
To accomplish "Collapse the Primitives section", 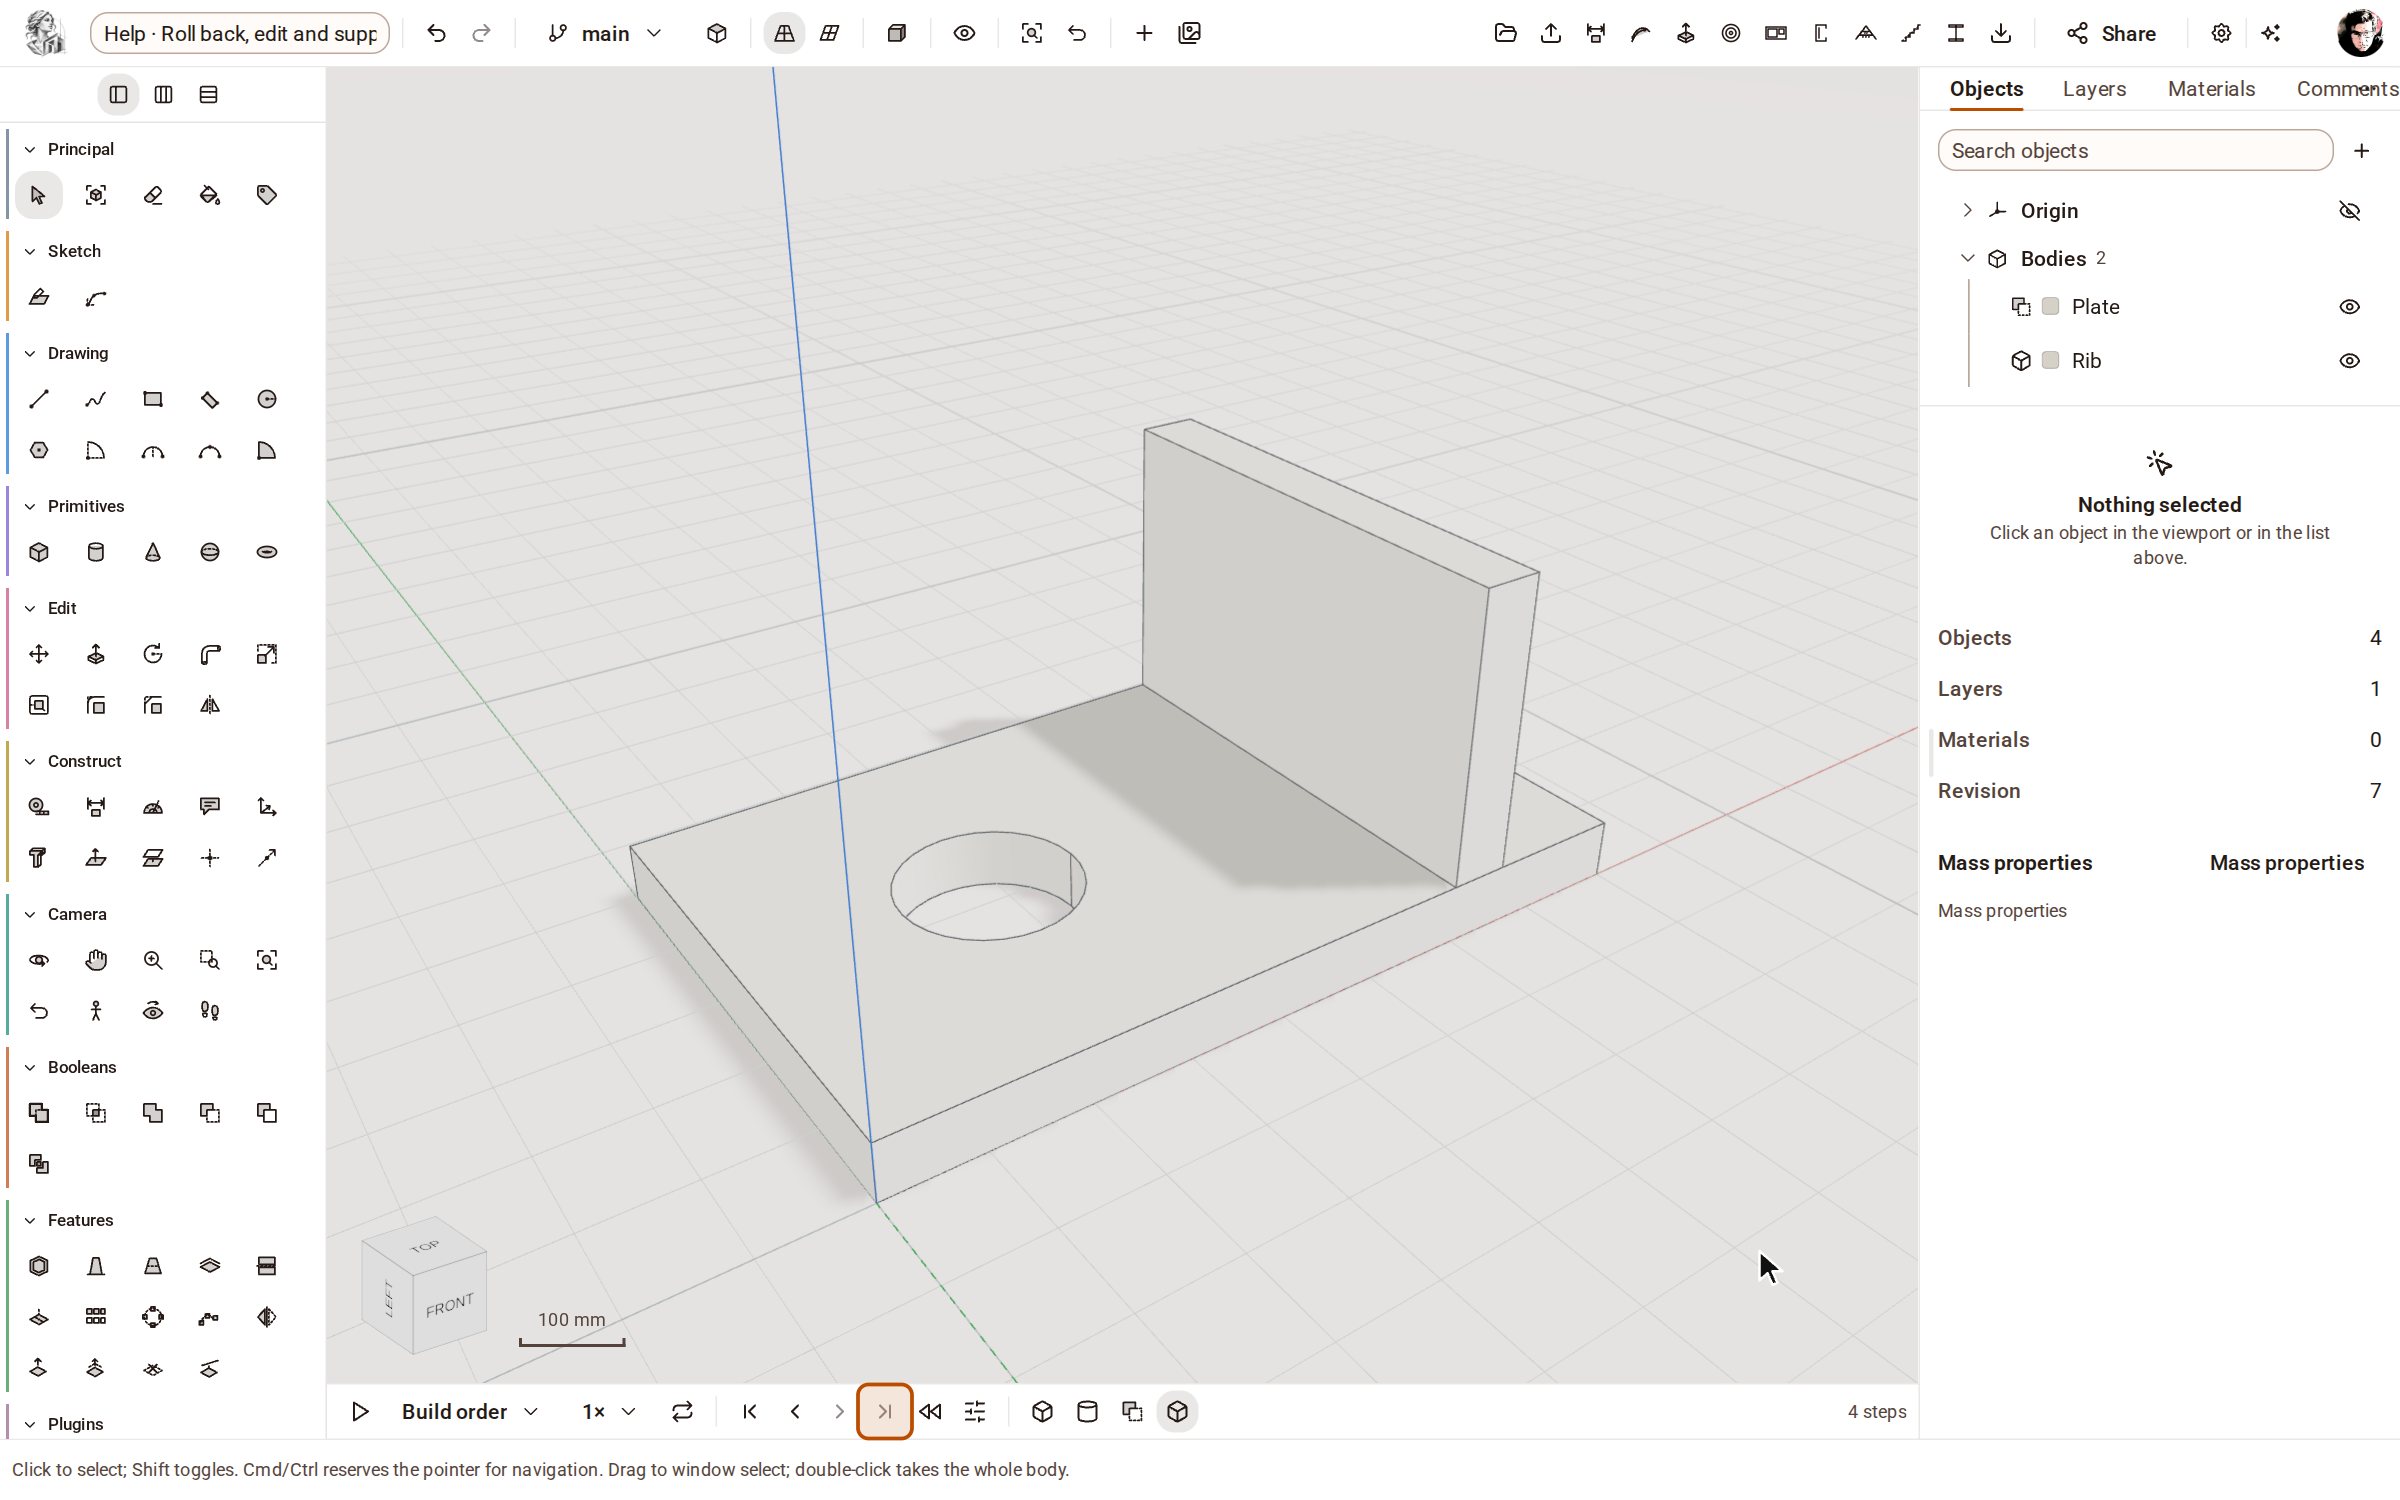I will (30, 506).
